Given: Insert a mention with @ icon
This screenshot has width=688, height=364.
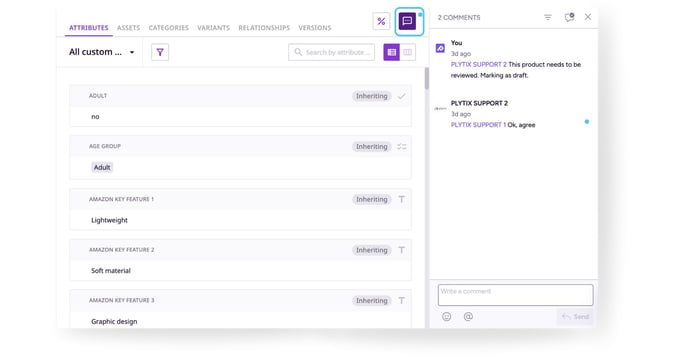Looking at the screenshot, I should point(468,317).
